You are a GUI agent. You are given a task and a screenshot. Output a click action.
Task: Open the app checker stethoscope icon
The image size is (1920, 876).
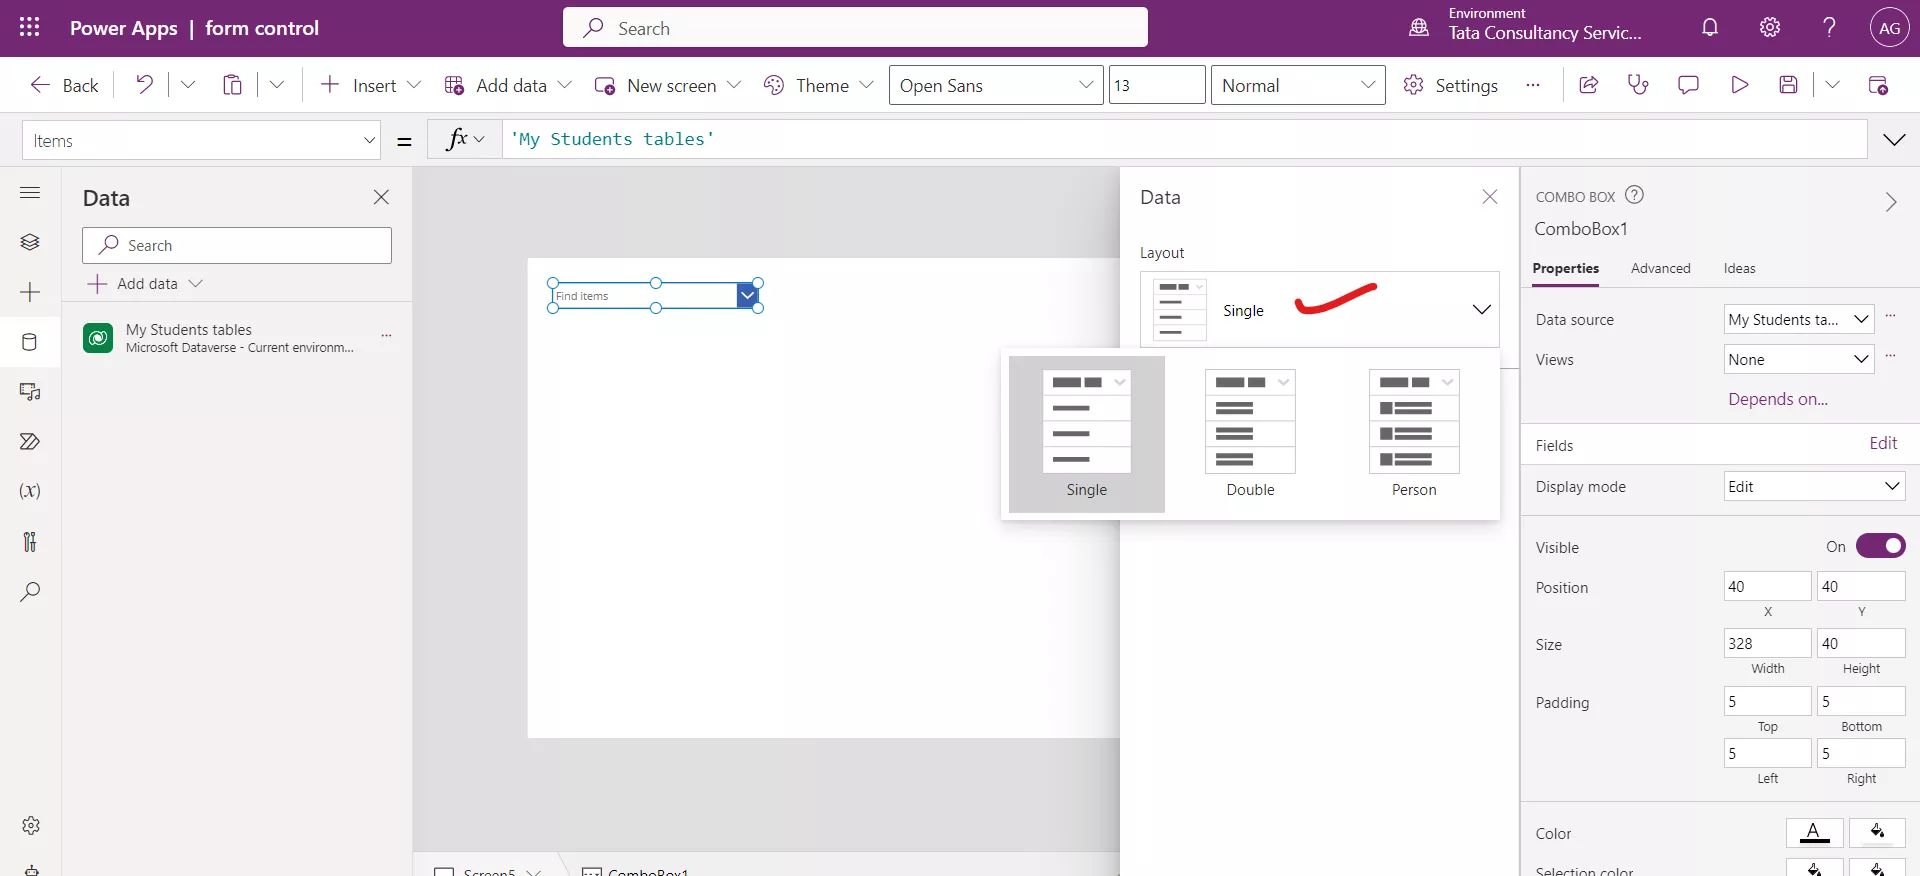click(x=1638, y=85)
